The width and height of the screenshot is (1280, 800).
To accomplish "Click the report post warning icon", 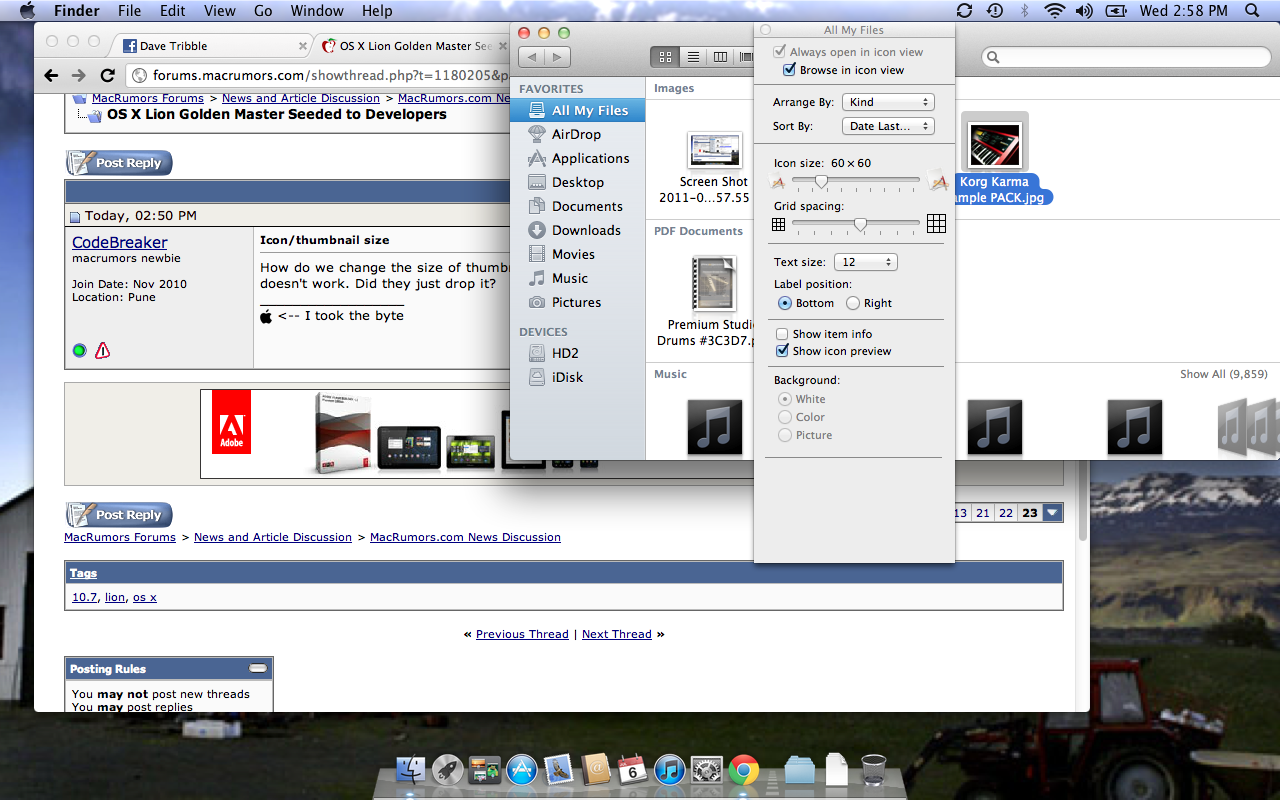I will (102, 350).
